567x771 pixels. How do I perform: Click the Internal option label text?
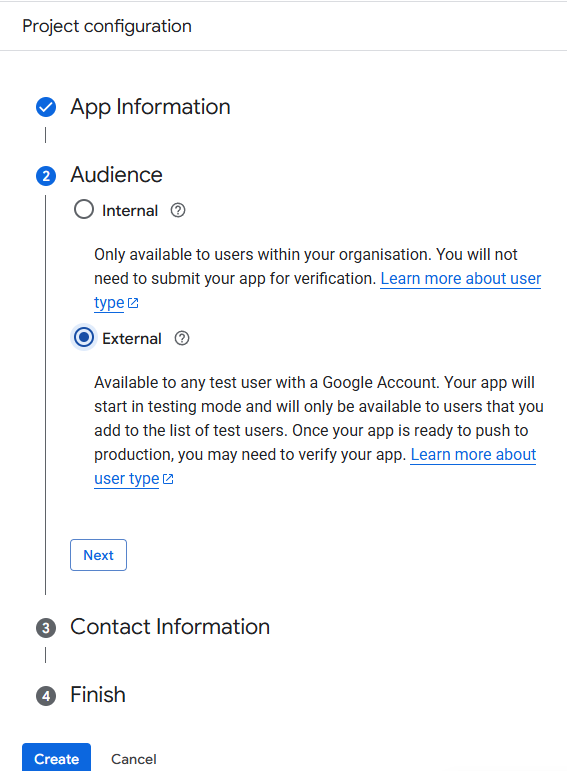point(130,210)
